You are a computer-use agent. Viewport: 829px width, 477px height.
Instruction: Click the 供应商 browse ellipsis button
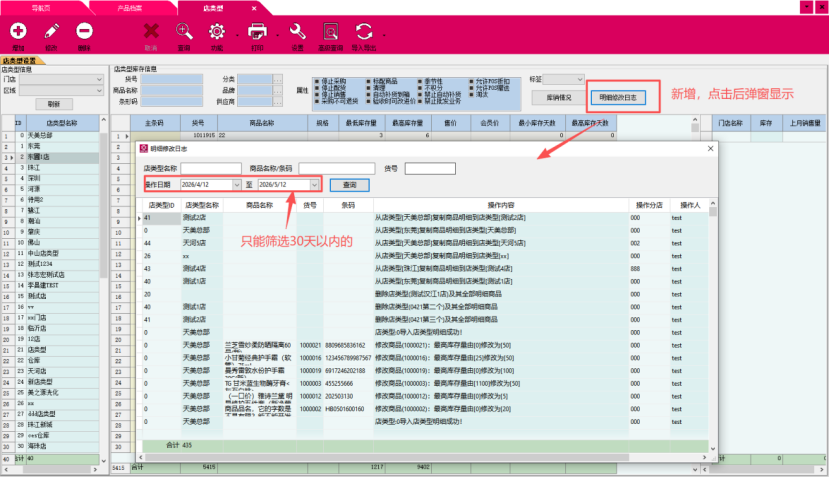click(x=277, y=102)
